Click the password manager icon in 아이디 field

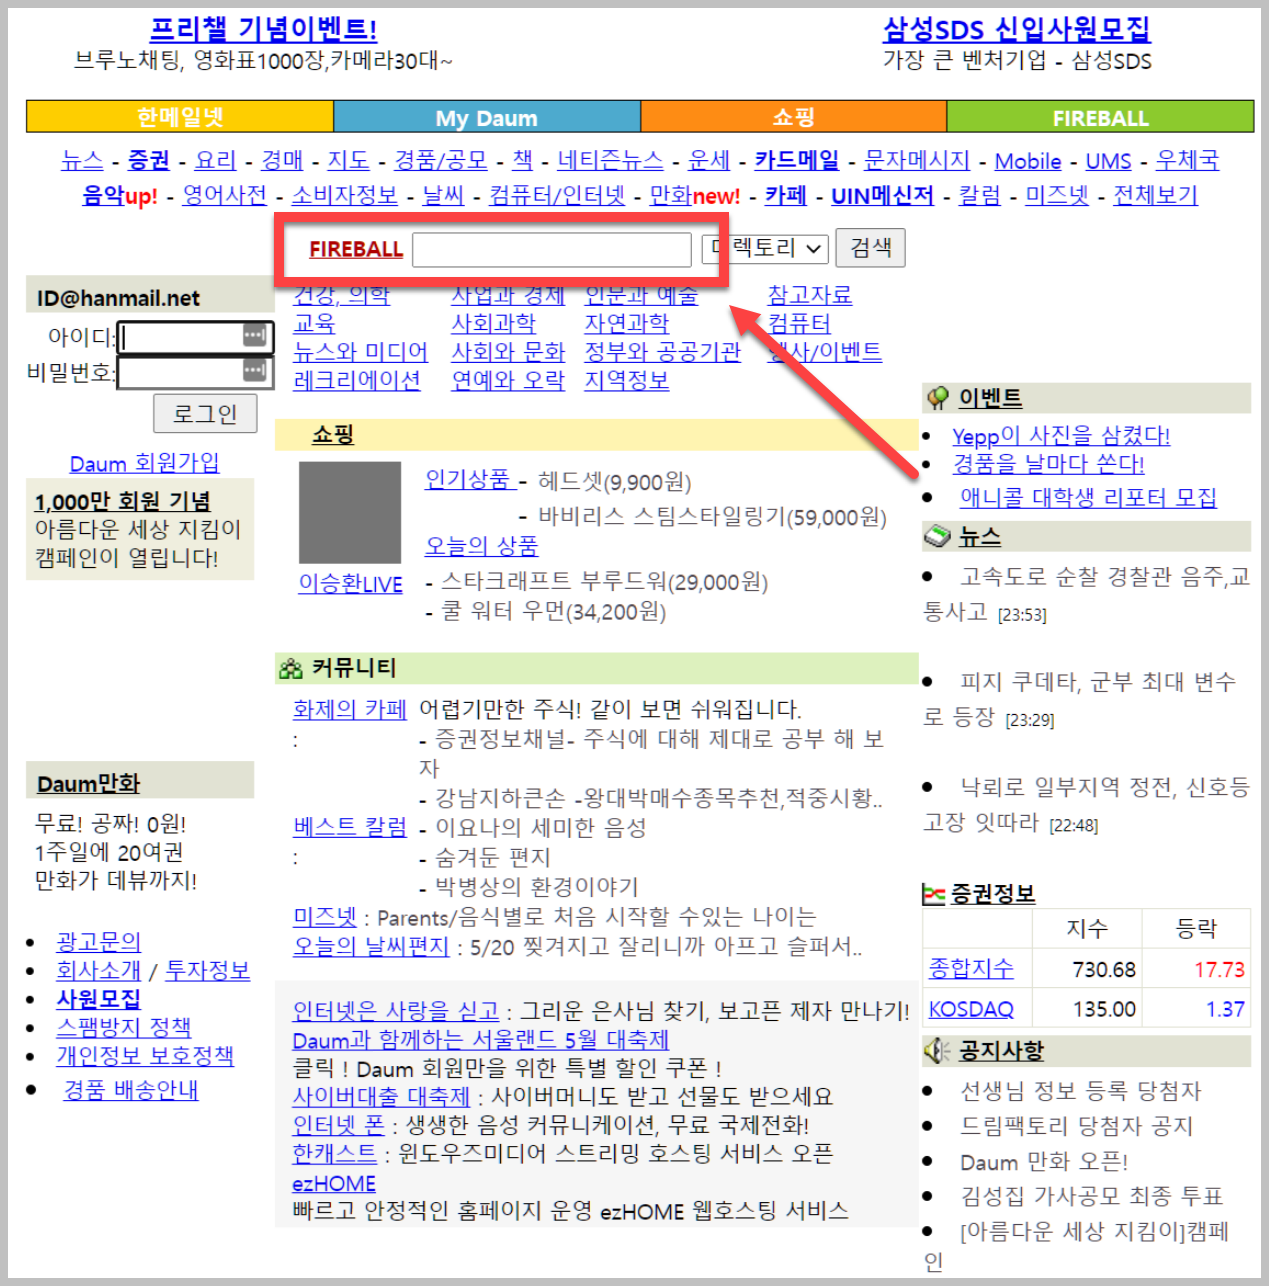(254, 336)
